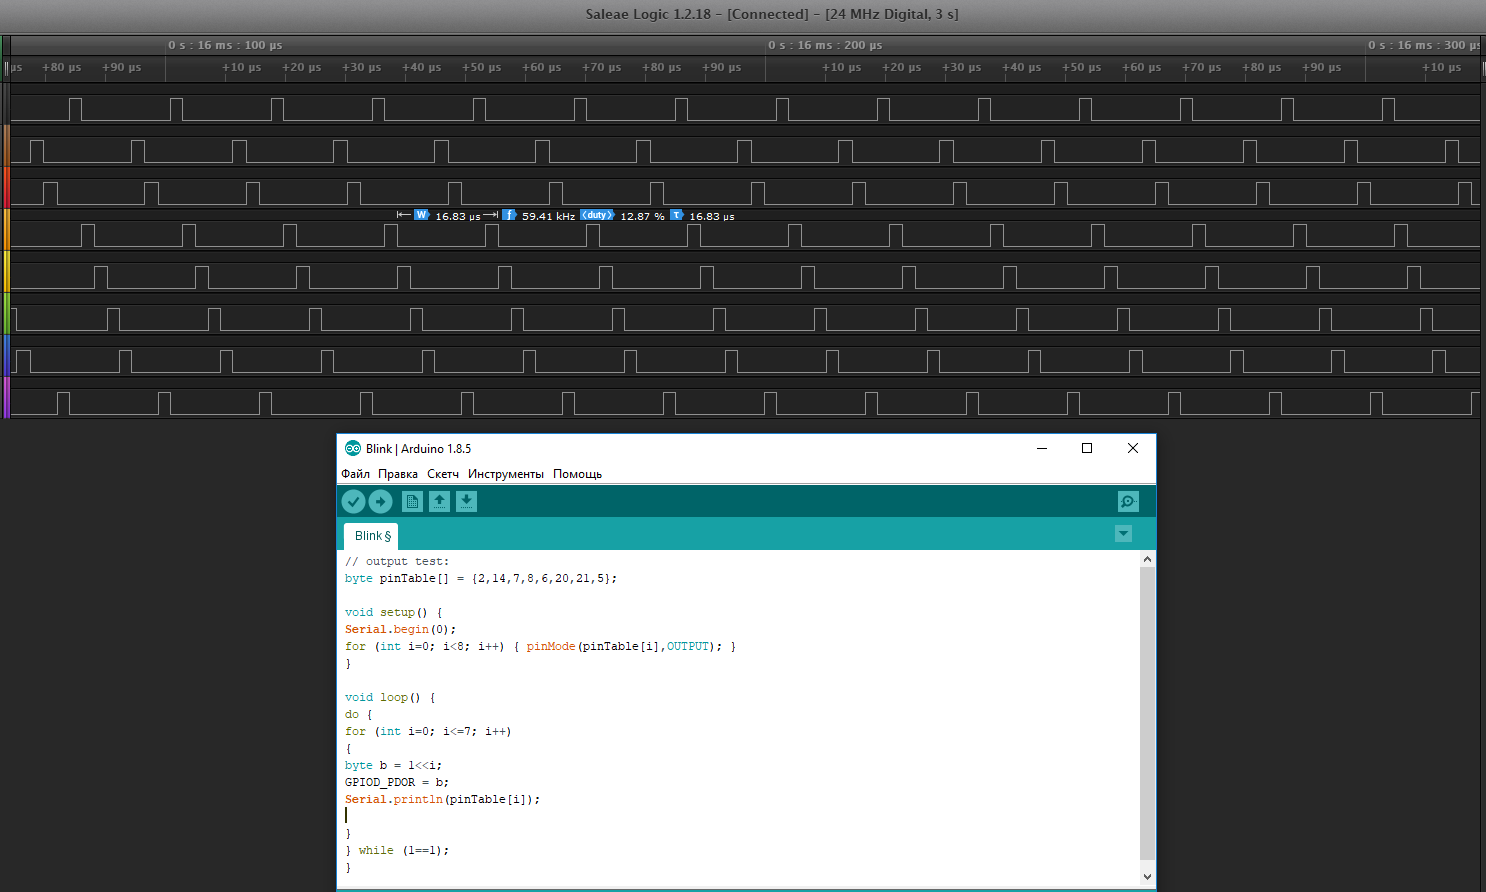1486x892 pixels.
Task: Click the '0 s : 16 ms : 200 µs' timeline label
Action: pyautogui.click(x=825, y=45)
